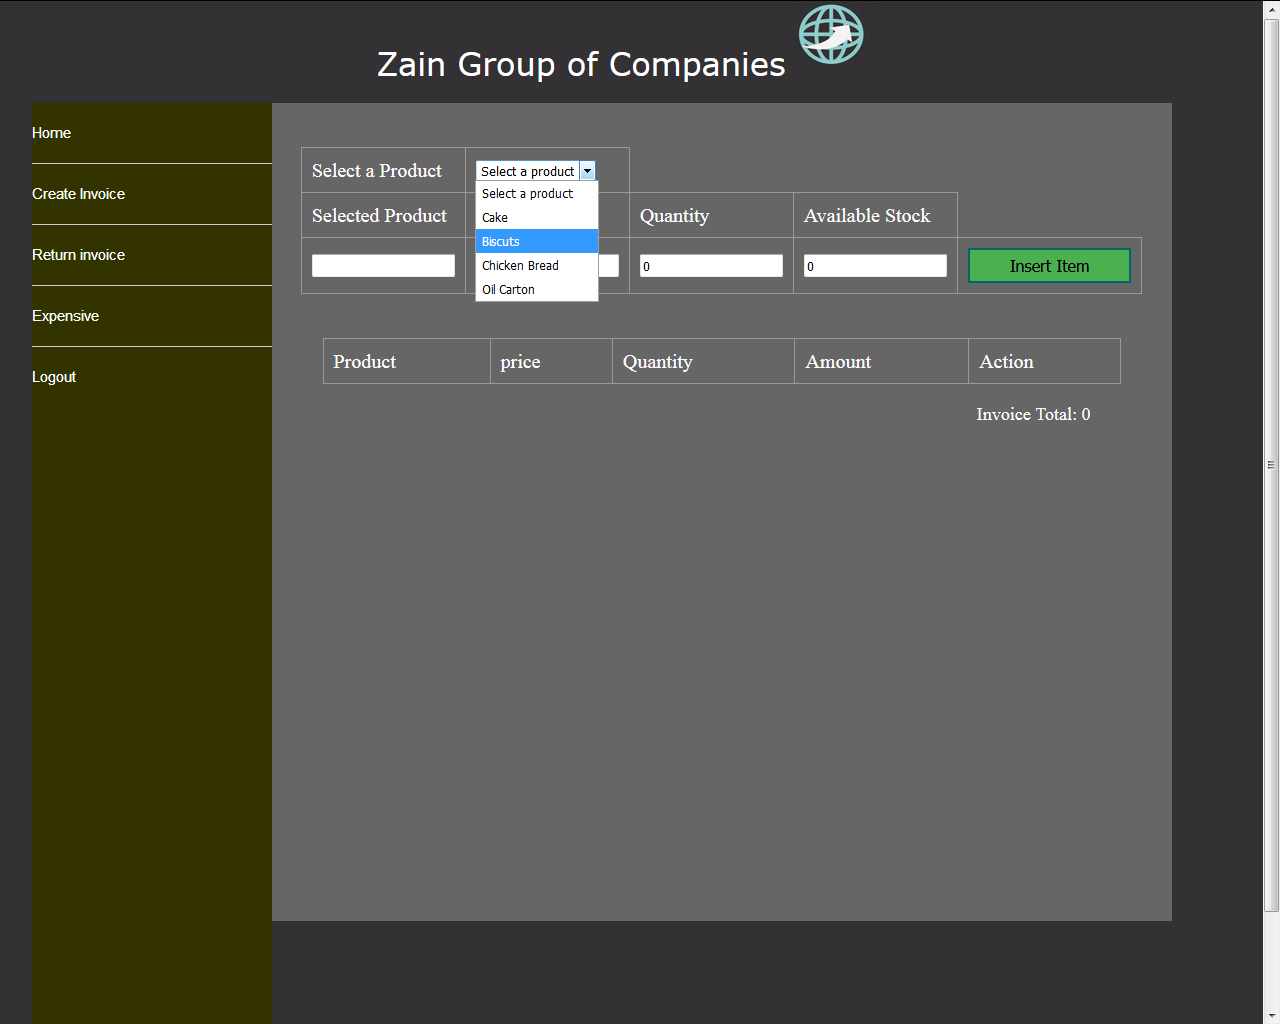Image resolution: width=1280 pixels, height=1024 pixels.
Task: Click the Available Stock input field
Action: tap(875, 265)
